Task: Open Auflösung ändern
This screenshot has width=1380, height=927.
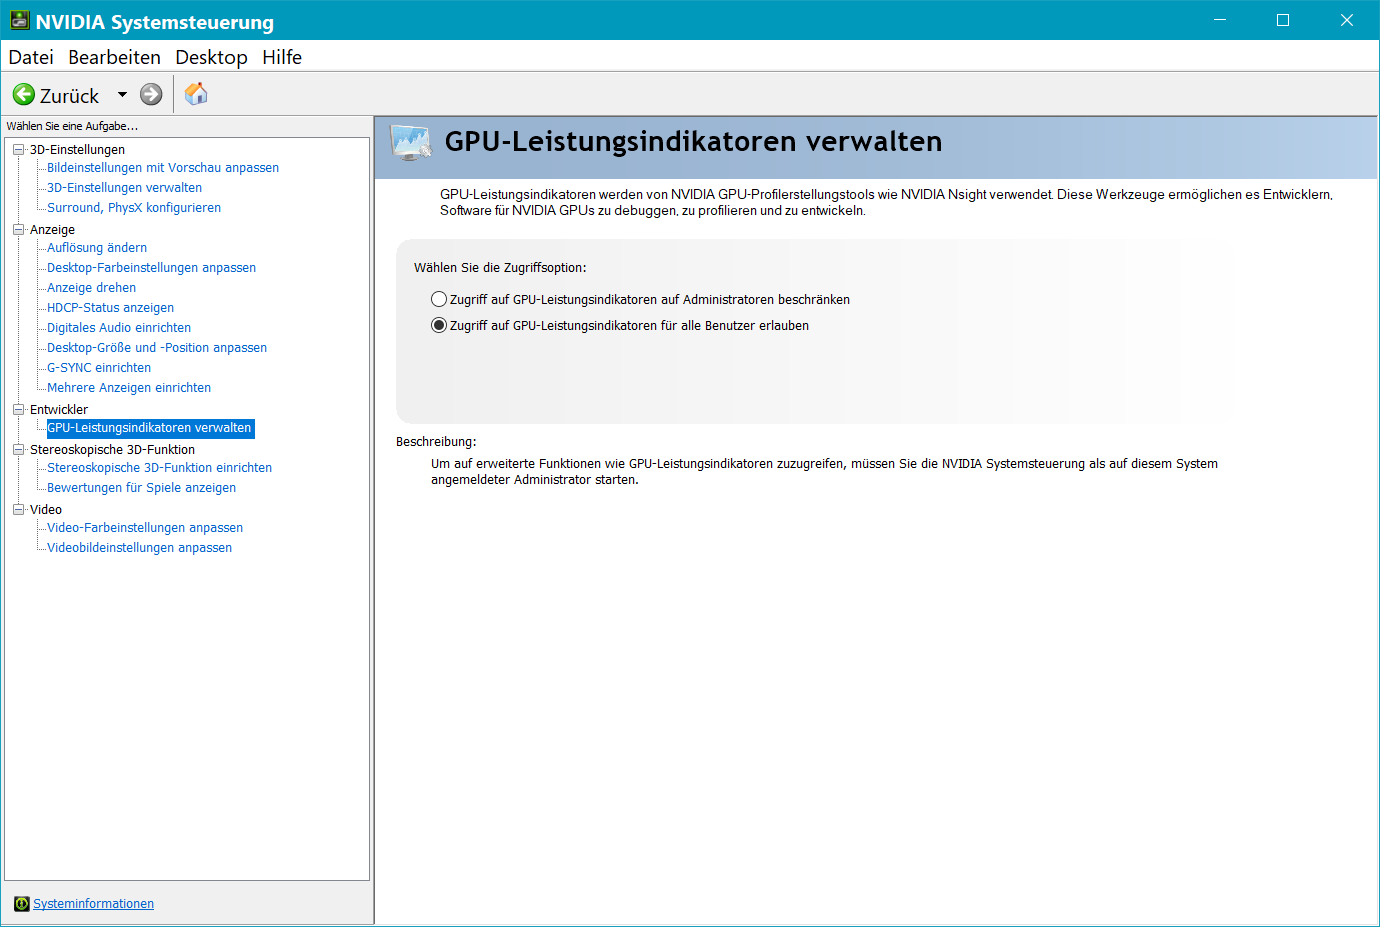Action: [97, 248]
